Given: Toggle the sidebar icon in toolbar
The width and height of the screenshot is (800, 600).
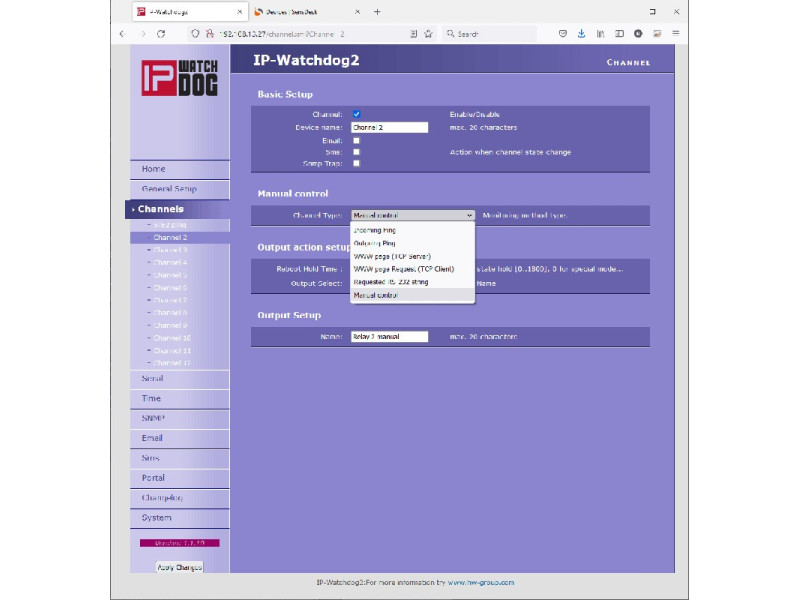Looking at the screenshot, I should (619, 34).
